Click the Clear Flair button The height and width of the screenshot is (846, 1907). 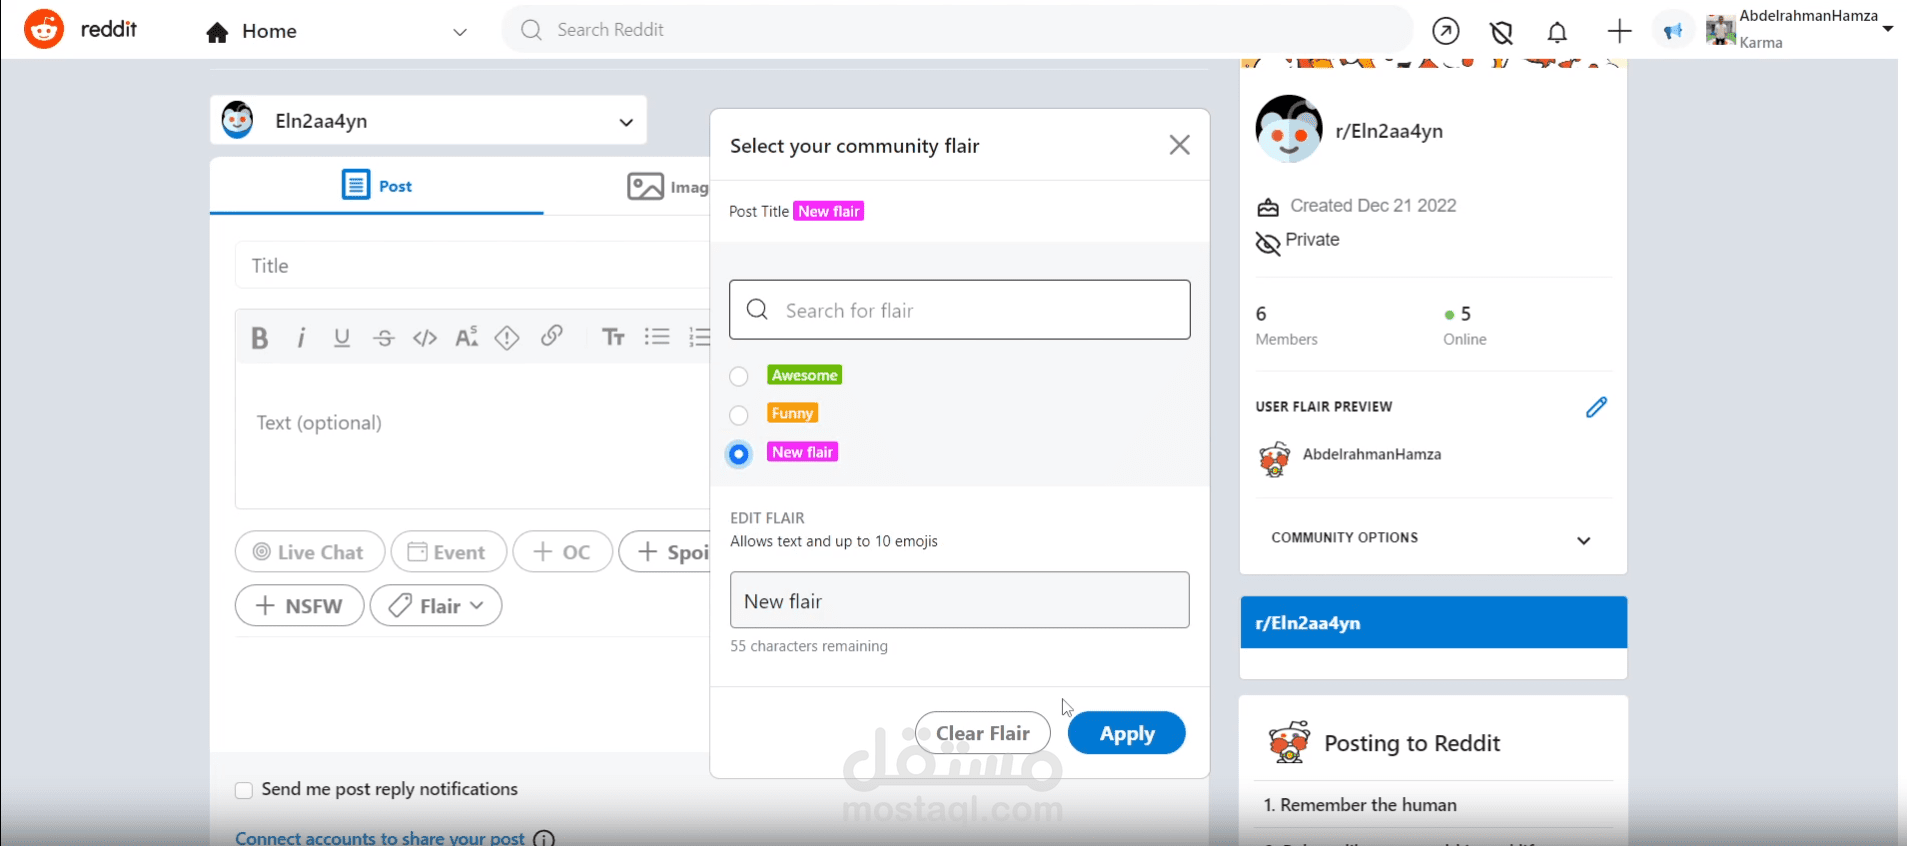983,733
